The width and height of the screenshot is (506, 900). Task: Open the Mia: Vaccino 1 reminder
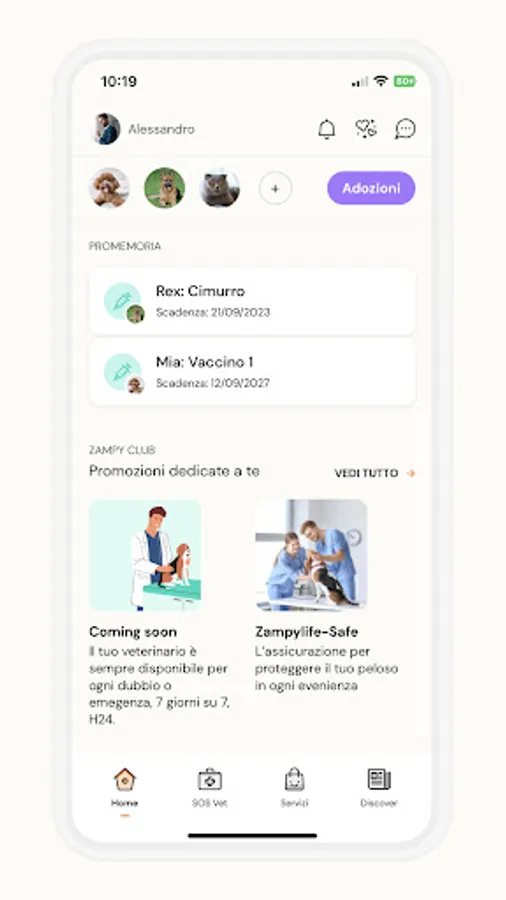[x=252, y=372]
